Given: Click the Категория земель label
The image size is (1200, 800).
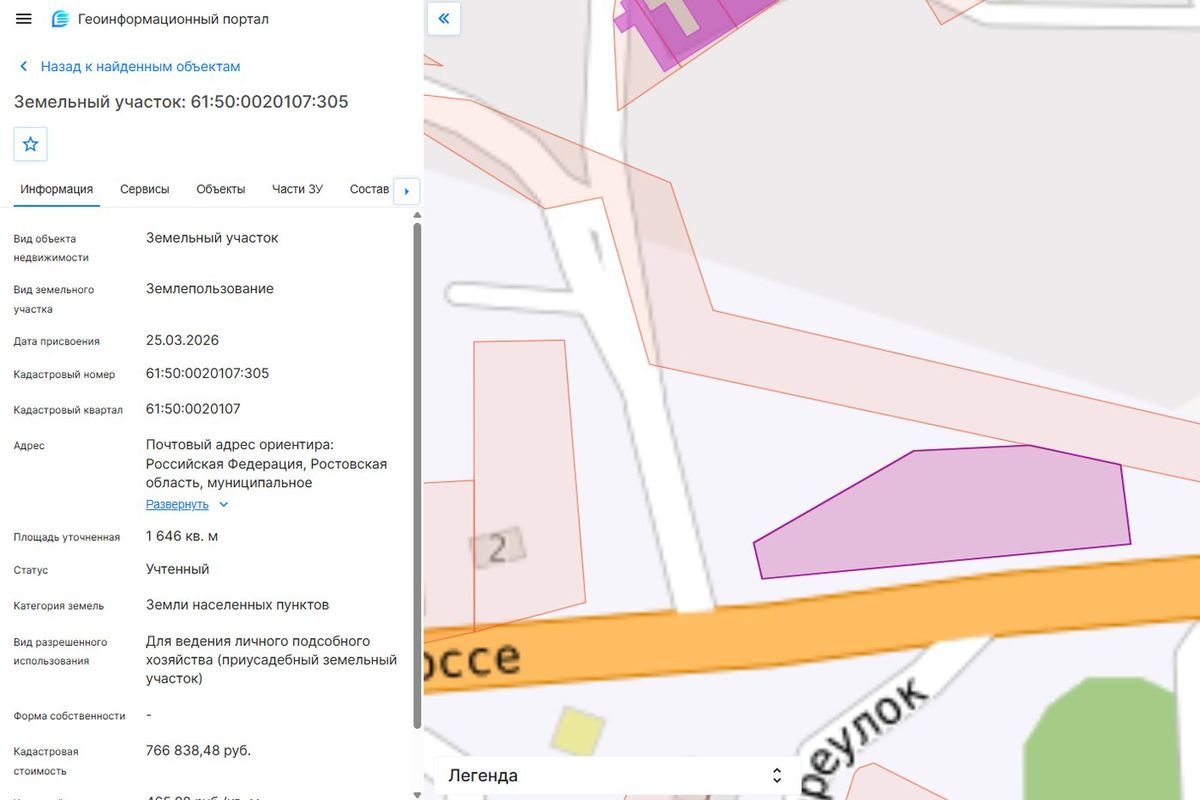Looking at the screenshot, I should [x=59, y=606].
